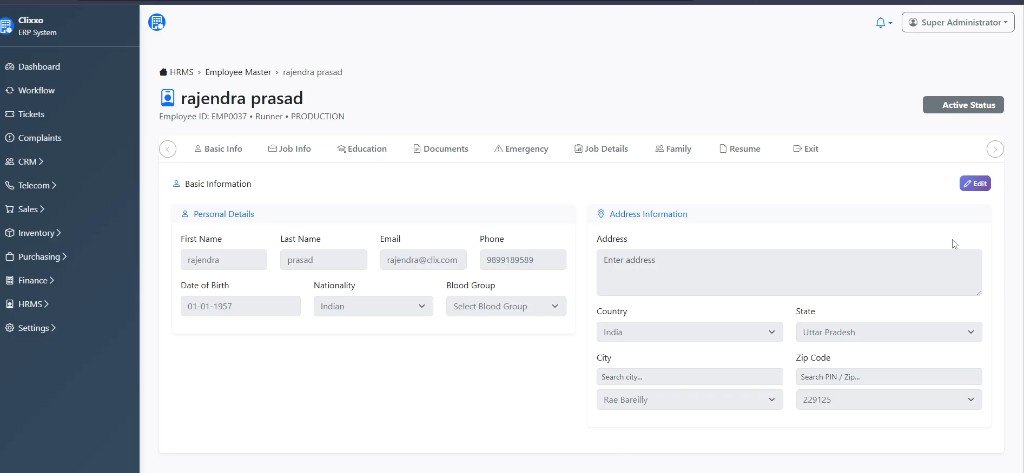Expand the Settings sidebar menu
1024x473 pixels.
(53, 328)
